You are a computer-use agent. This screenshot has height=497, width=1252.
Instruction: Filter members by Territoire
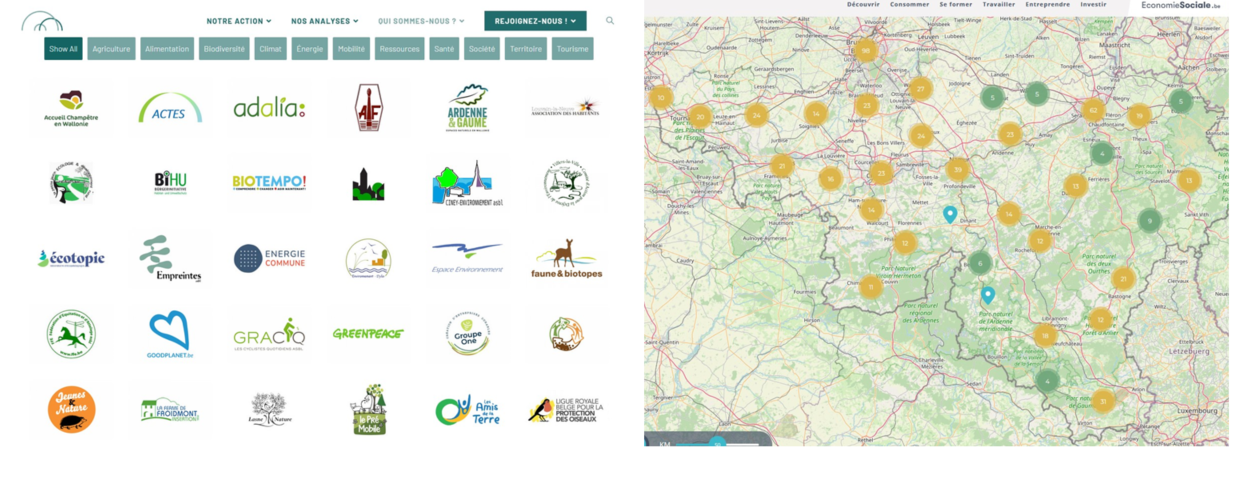tap(526, 49)
